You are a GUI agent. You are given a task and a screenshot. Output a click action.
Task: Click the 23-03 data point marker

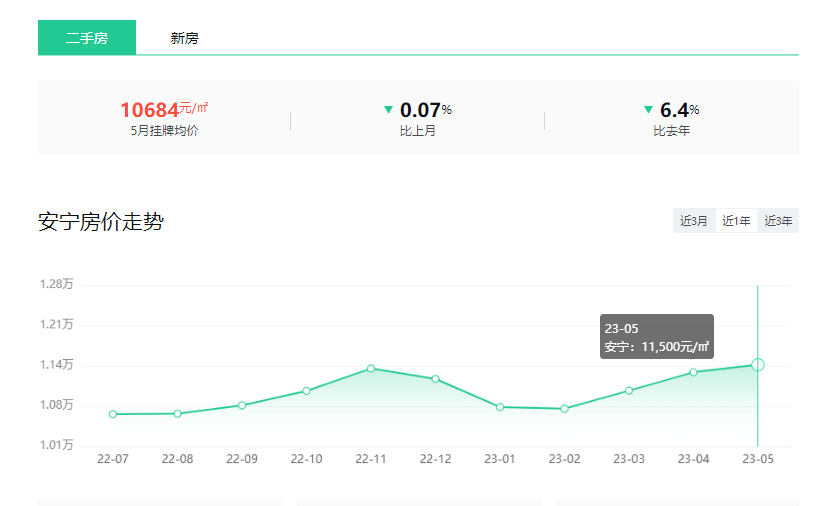629,390
